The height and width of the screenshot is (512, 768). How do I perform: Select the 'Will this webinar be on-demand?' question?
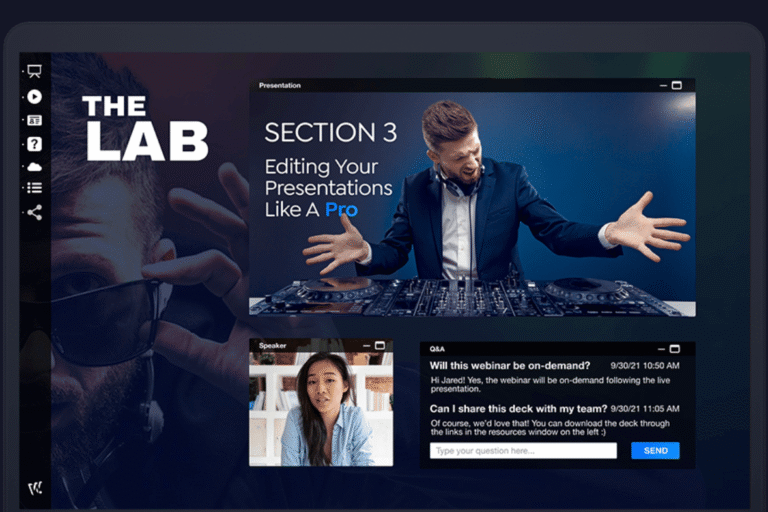pos(509,366)
